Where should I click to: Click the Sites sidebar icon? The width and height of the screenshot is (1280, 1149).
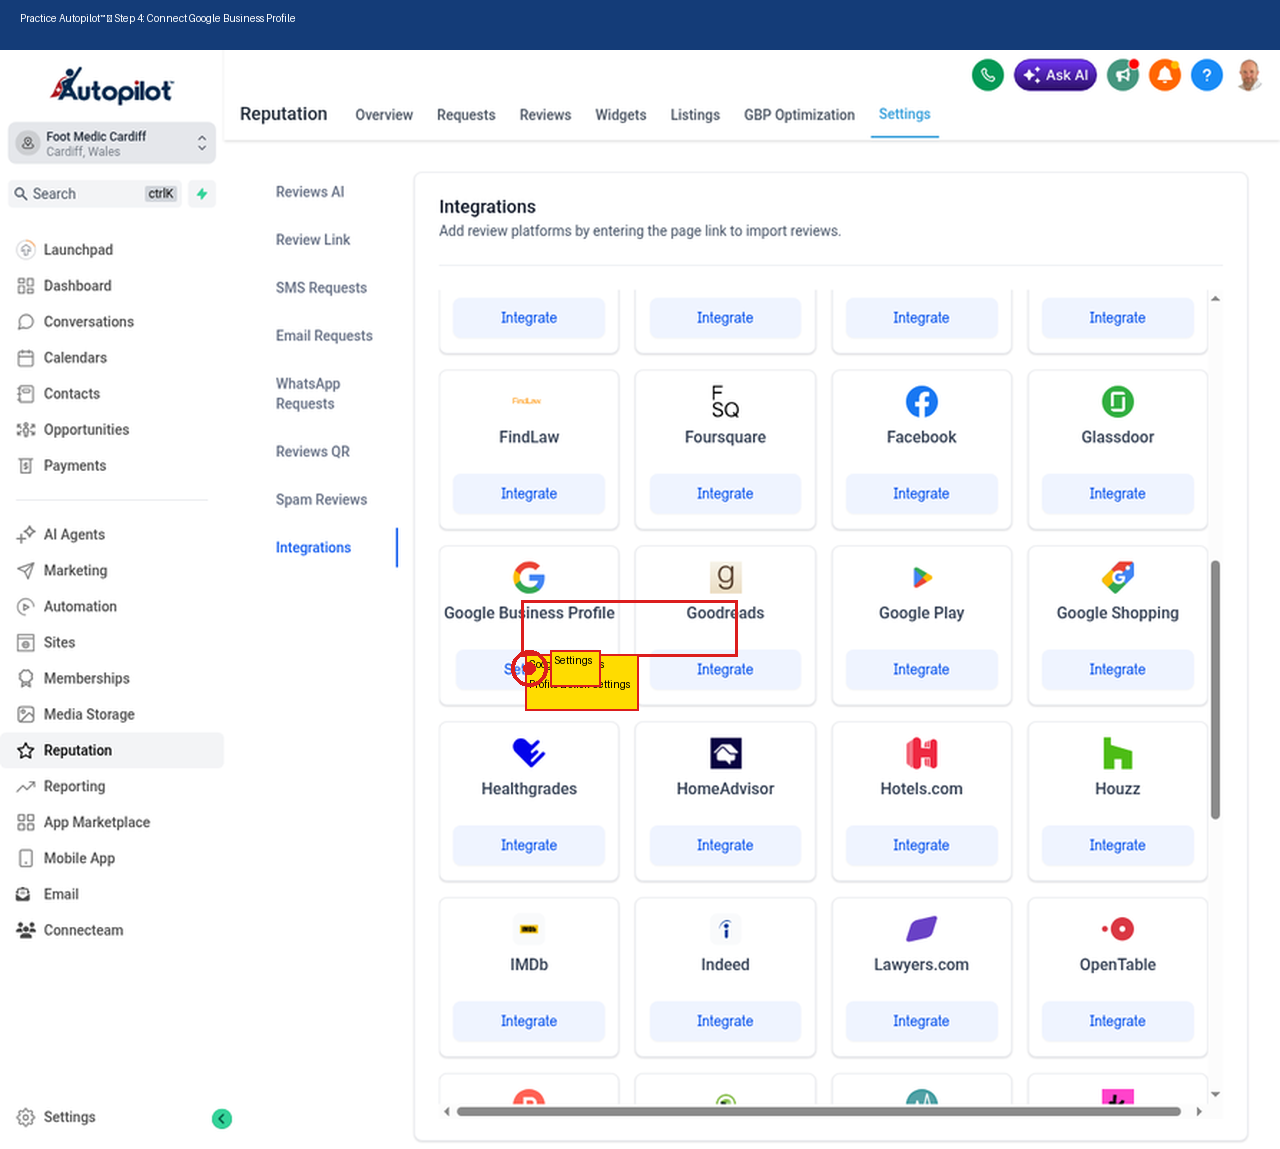point(26,643)
